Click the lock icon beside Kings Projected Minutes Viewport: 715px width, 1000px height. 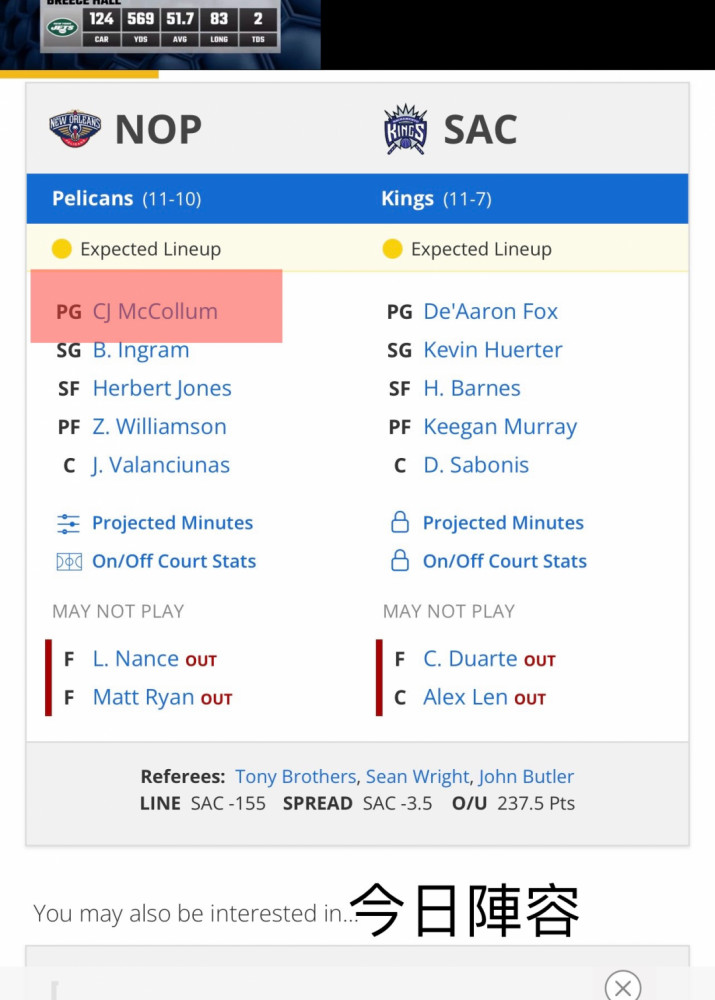pos(400,522)
